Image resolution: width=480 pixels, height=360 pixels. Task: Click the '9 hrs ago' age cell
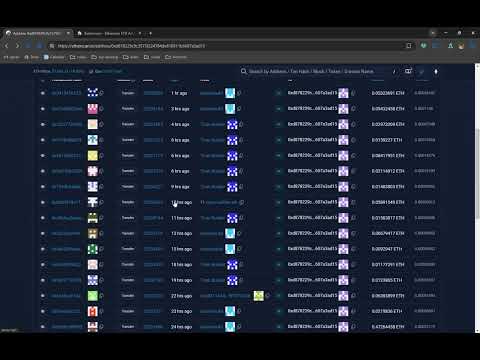[x=180, y=187]
